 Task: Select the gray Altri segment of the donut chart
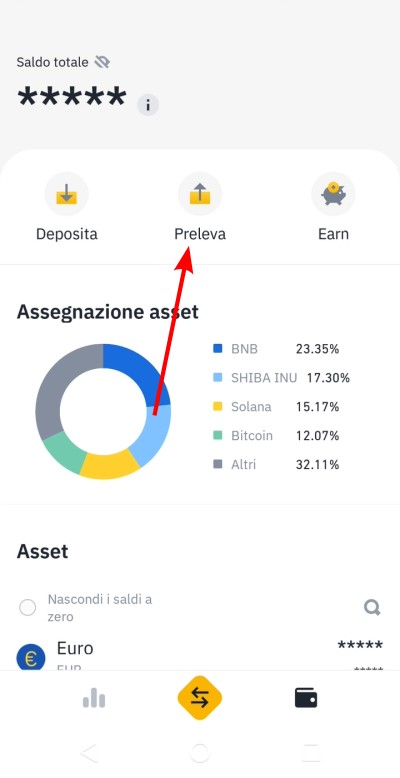[65, 387]
